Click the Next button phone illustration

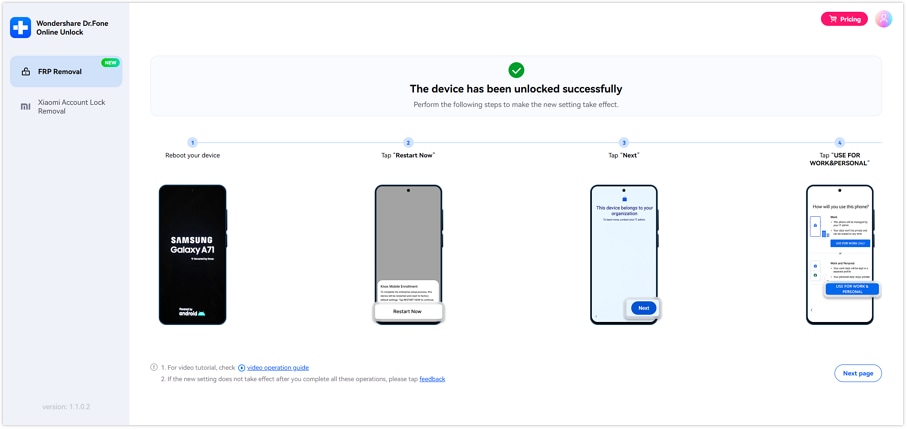click(625, 254)
